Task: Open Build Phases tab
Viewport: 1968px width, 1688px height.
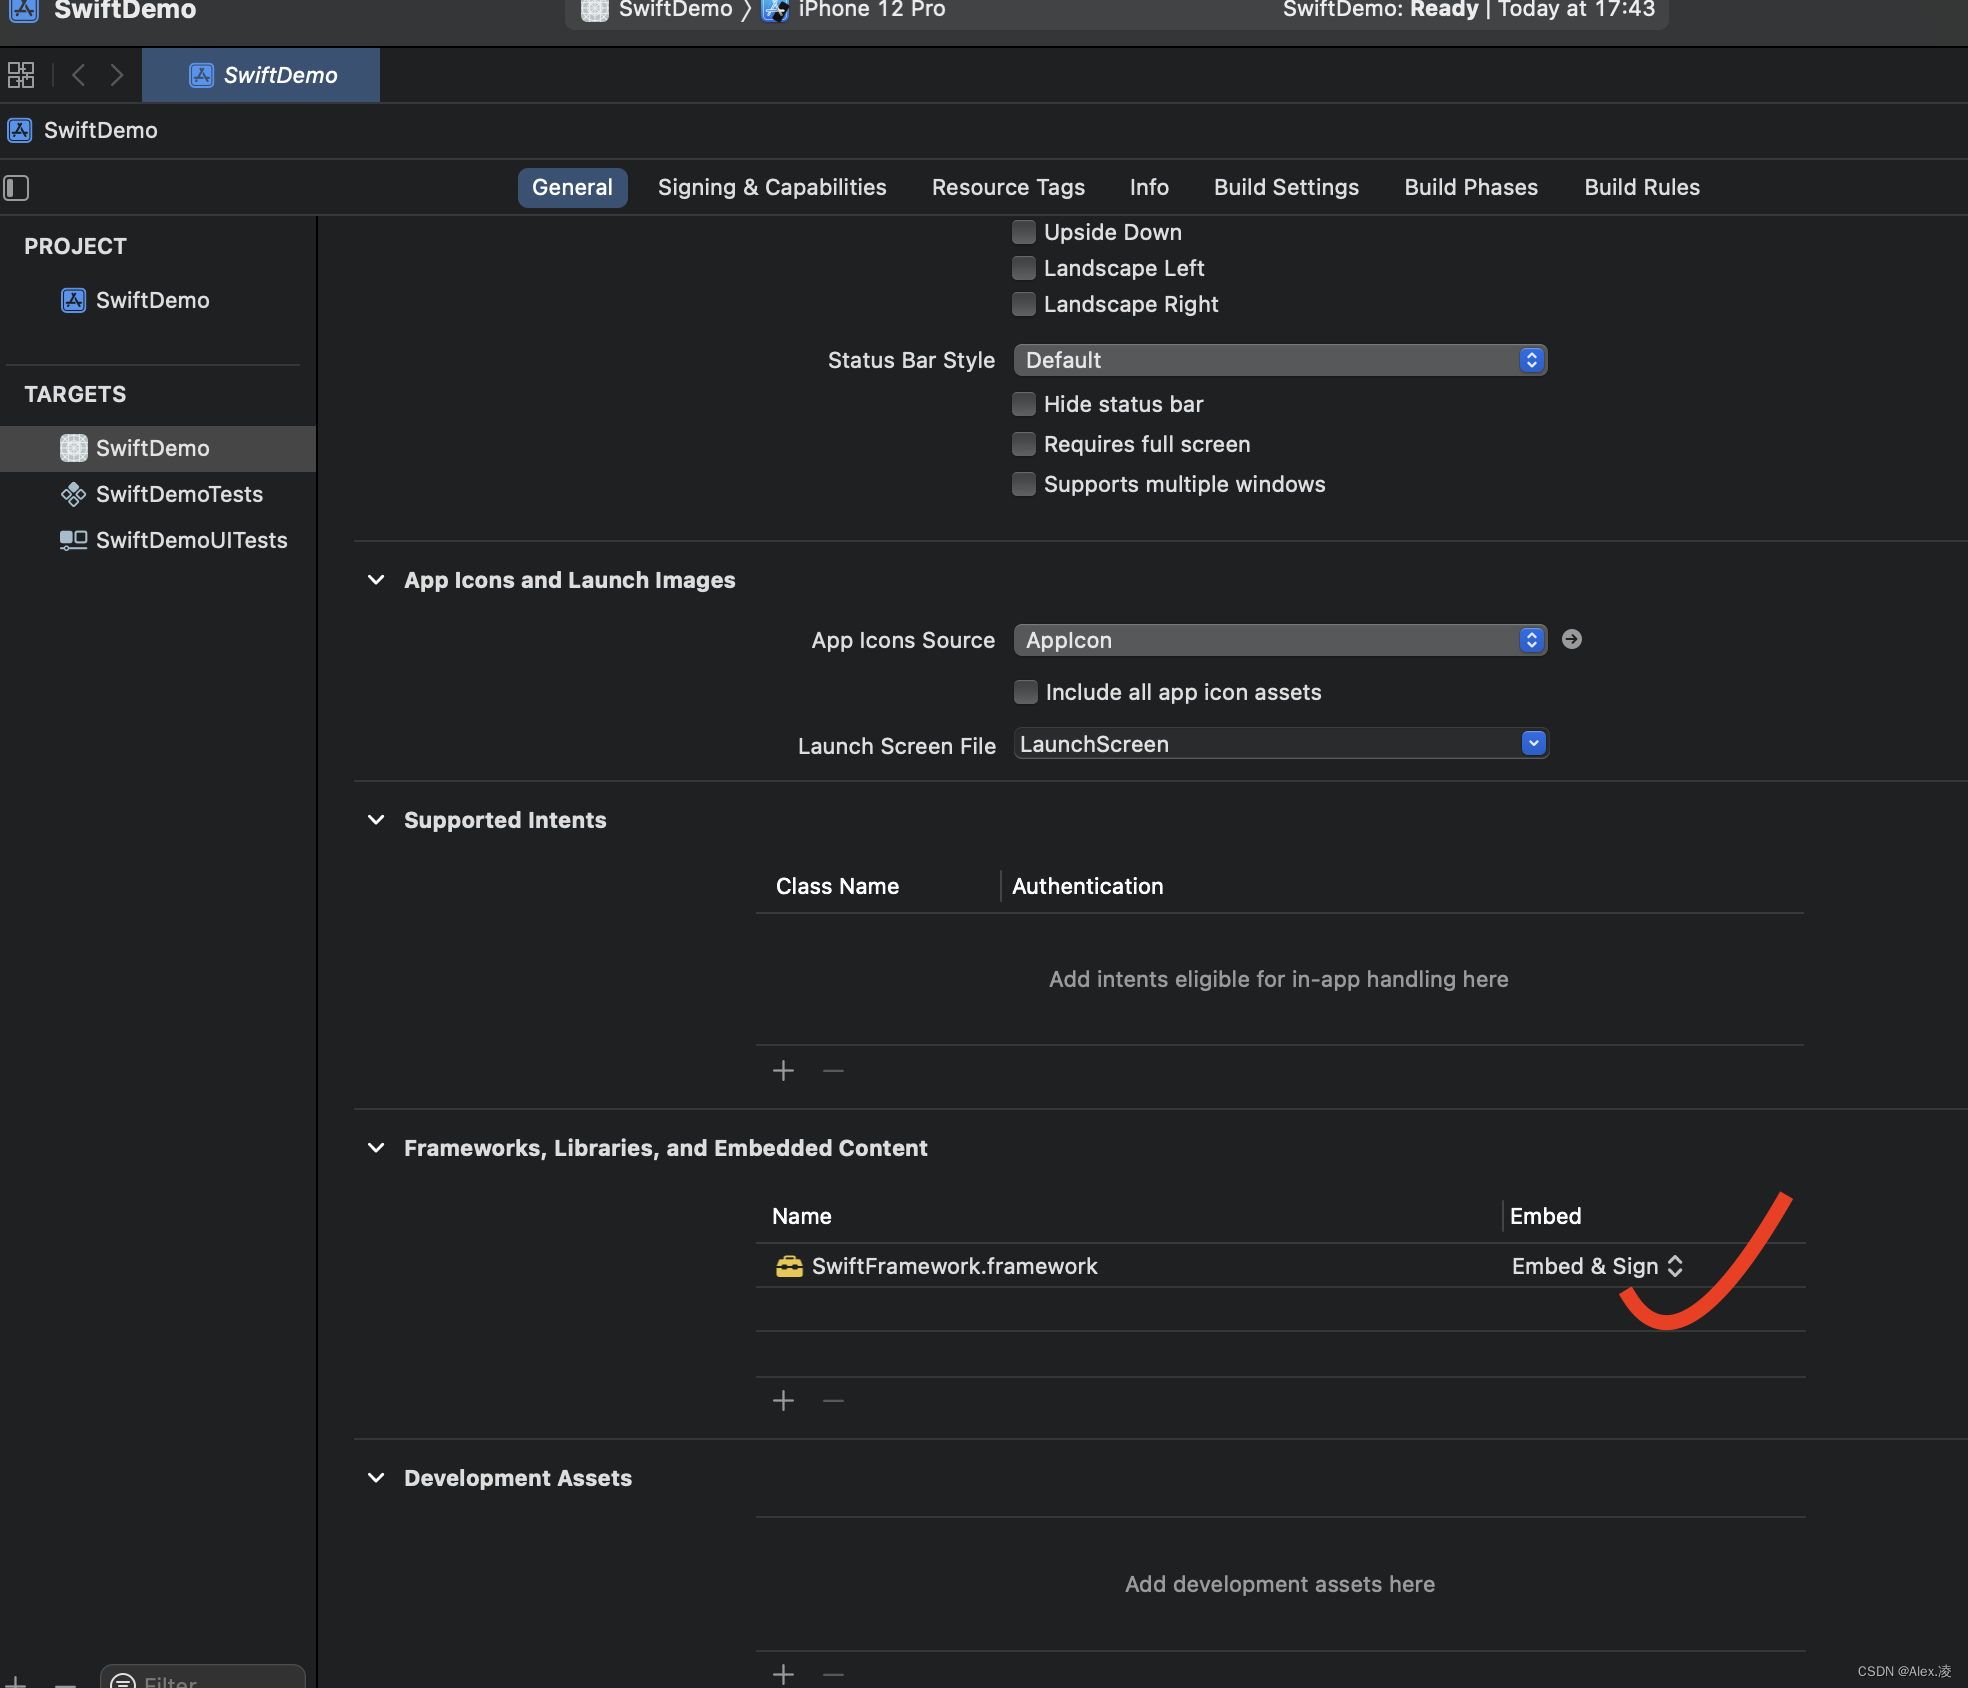Action: (1471, 188)
